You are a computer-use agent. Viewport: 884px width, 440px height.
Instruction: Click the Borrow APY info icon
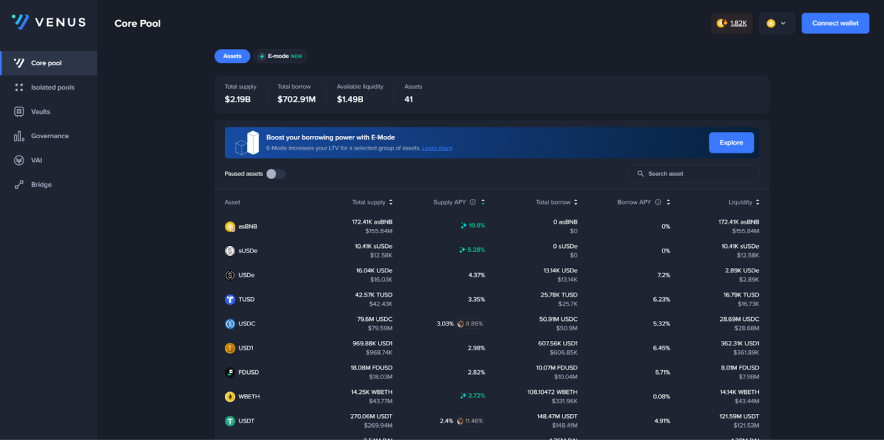pyautogui.click(x=656, y=202)
